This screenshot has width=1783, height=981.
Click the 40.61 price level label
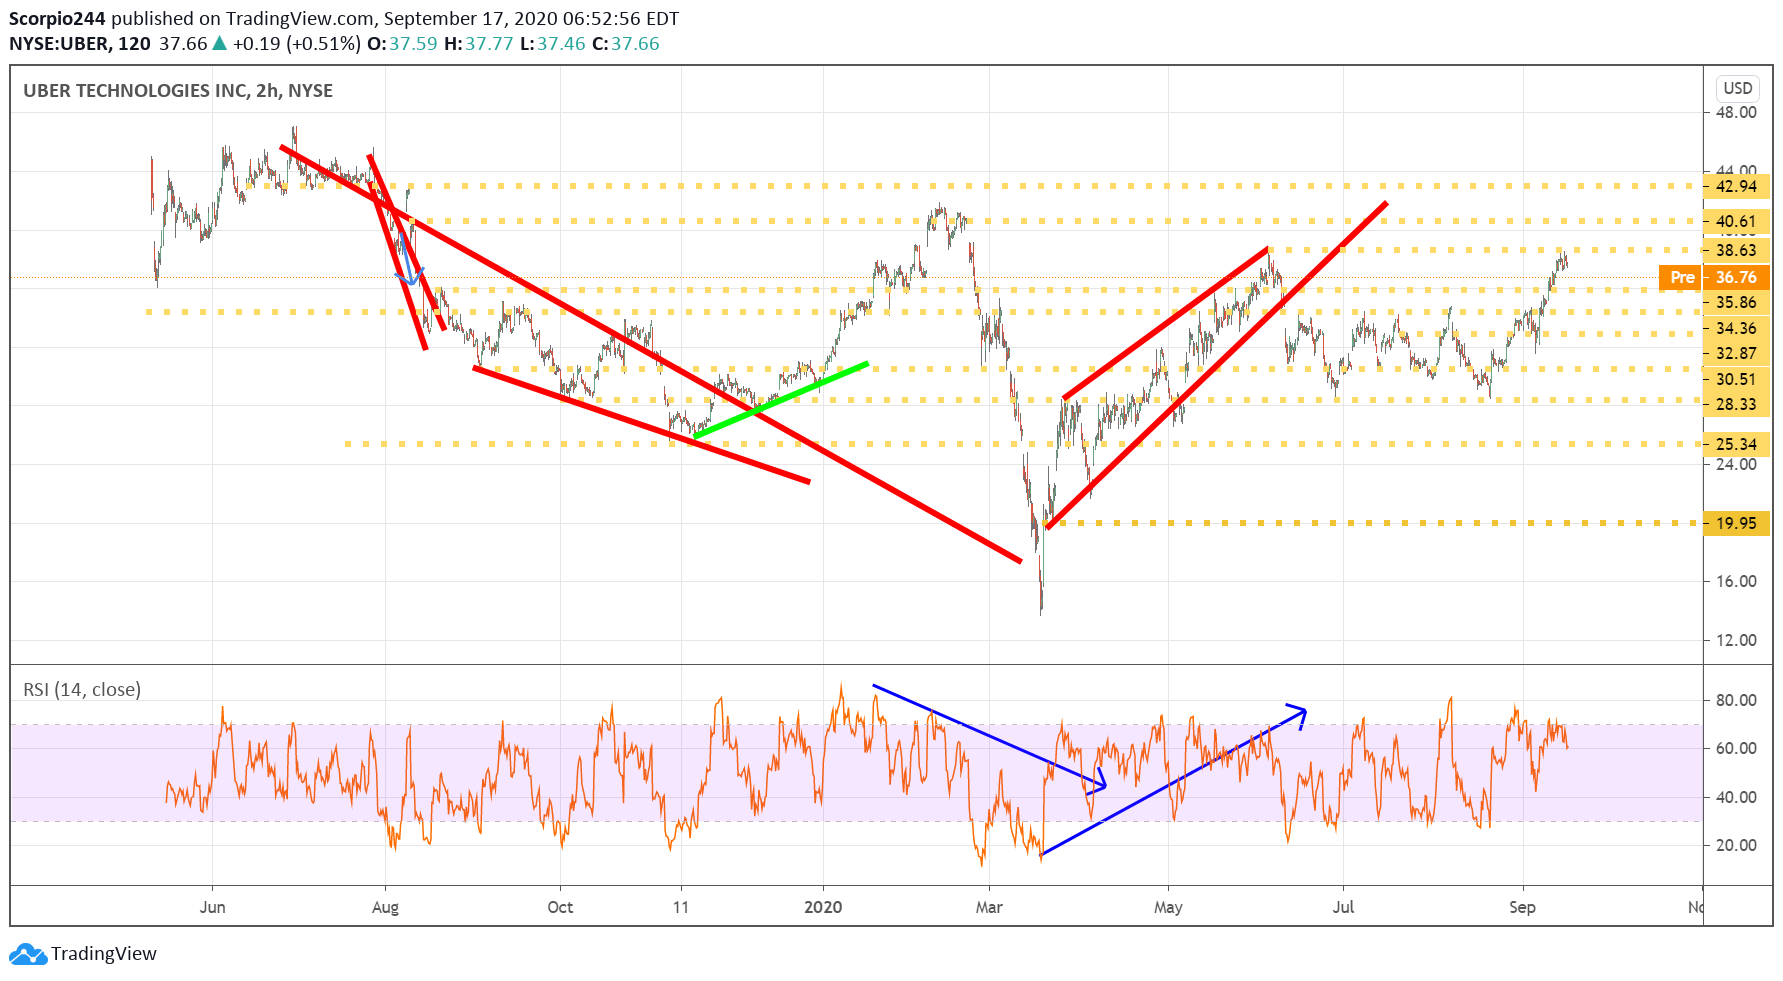pyautogui.click(x=1736, y=221)
